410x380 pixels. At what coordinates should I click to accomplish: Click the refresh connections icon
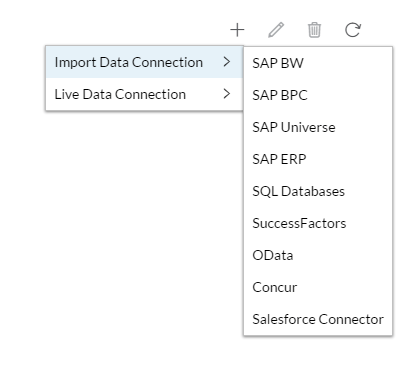(353, 30)
